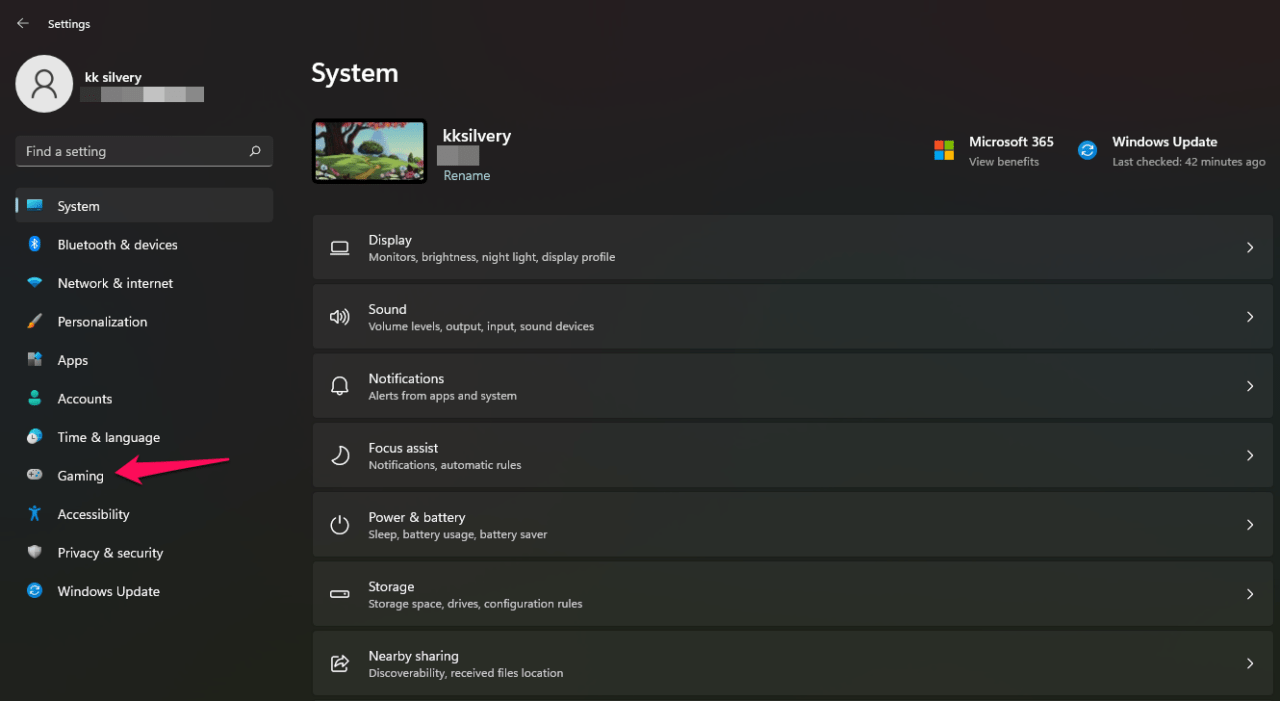Image resolution: width=1280 pixels, height=701 pixels.
Task: Click the Network & internet Wi-Fi icon
Action: 35,283
